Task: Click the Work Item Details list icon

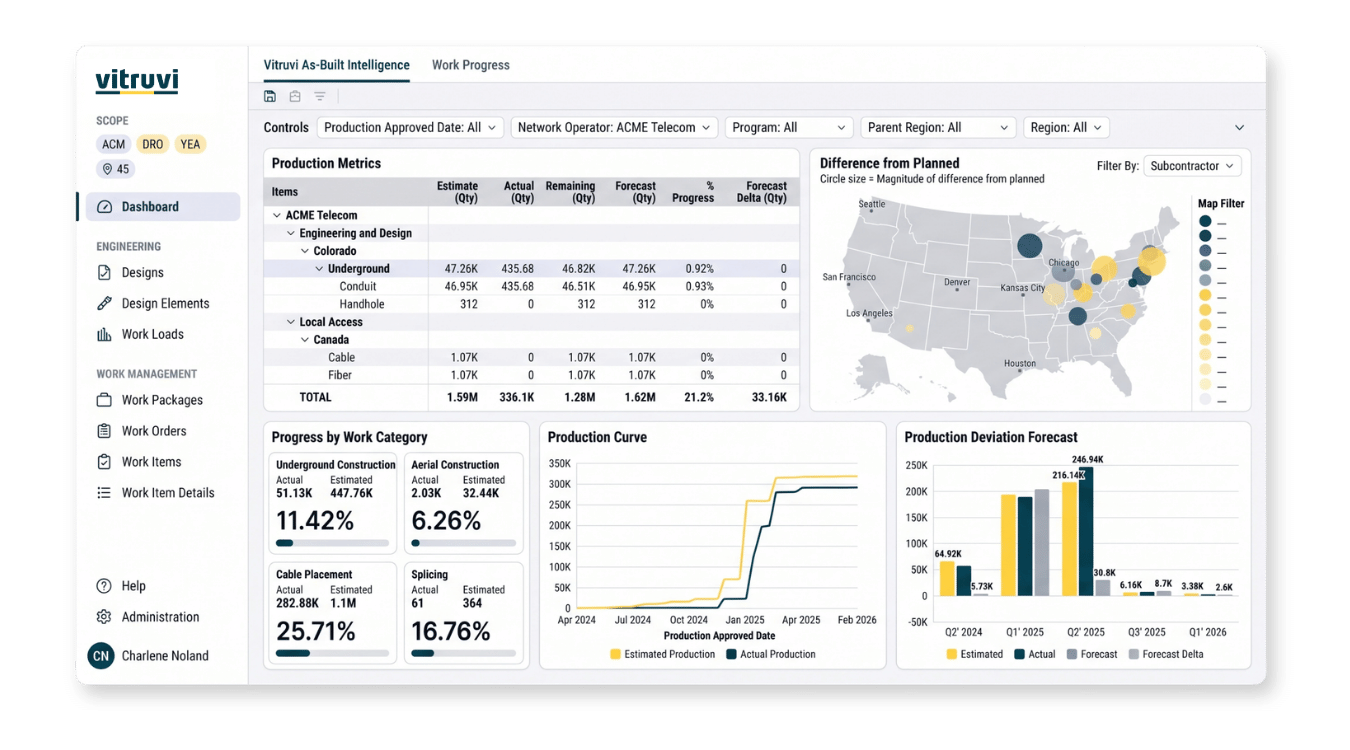Action: (104, 493)
